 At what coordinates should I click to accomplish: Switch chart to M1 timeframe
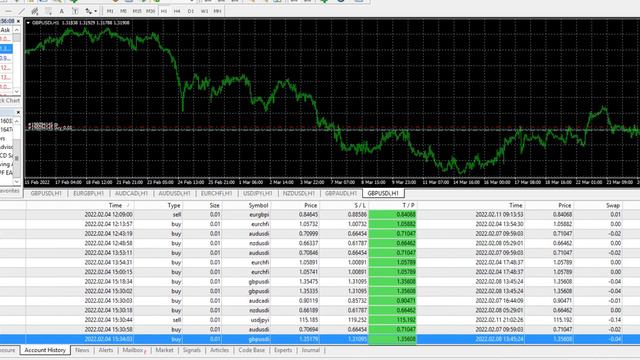110,11
